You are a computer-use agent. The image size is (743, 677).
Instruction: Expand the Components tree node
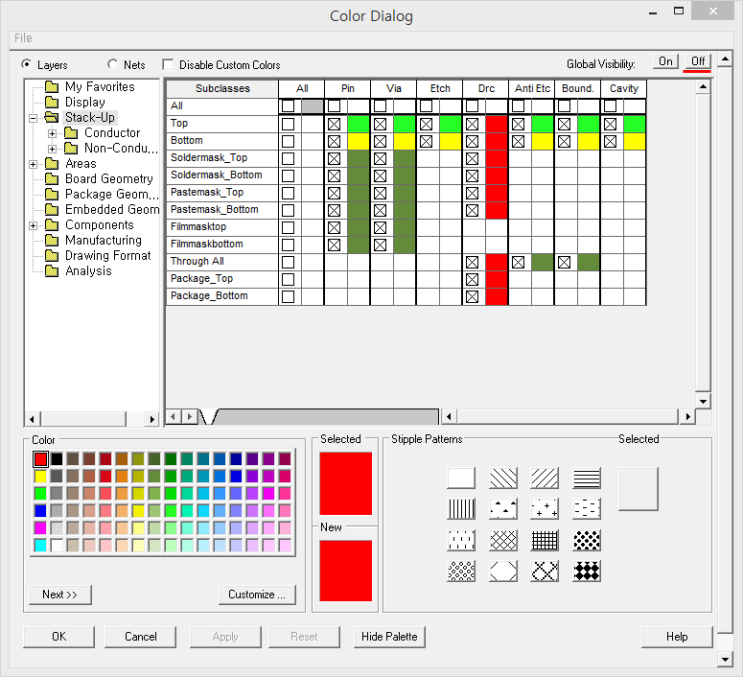pos(34,225)
